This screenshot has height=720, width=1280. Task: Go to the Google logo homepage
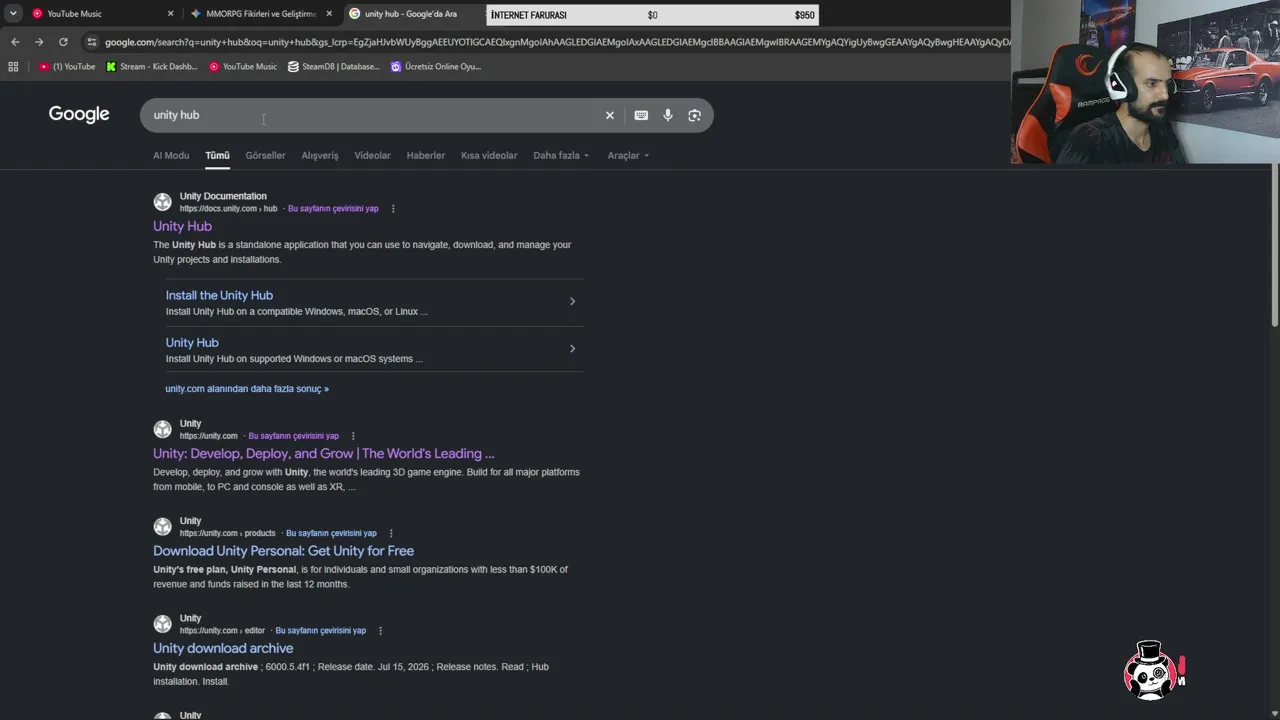79,114
